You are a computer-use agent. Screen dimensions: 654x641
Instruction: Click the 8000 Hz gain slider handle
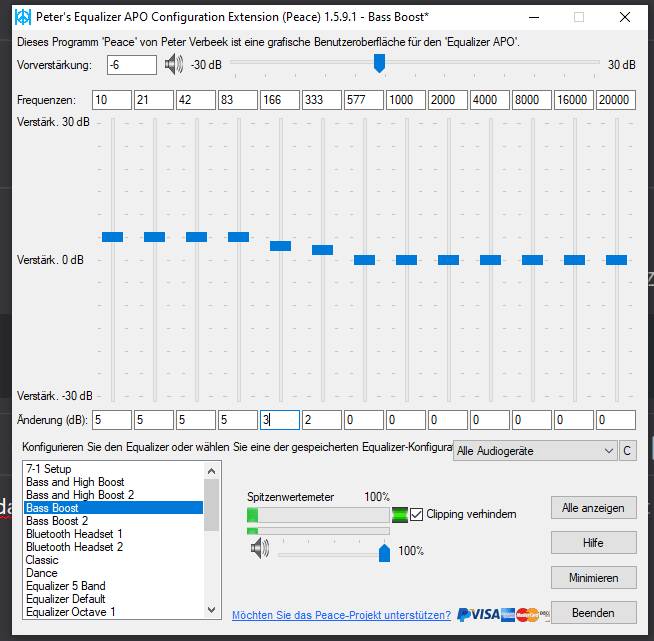click(x=533, y=260)
